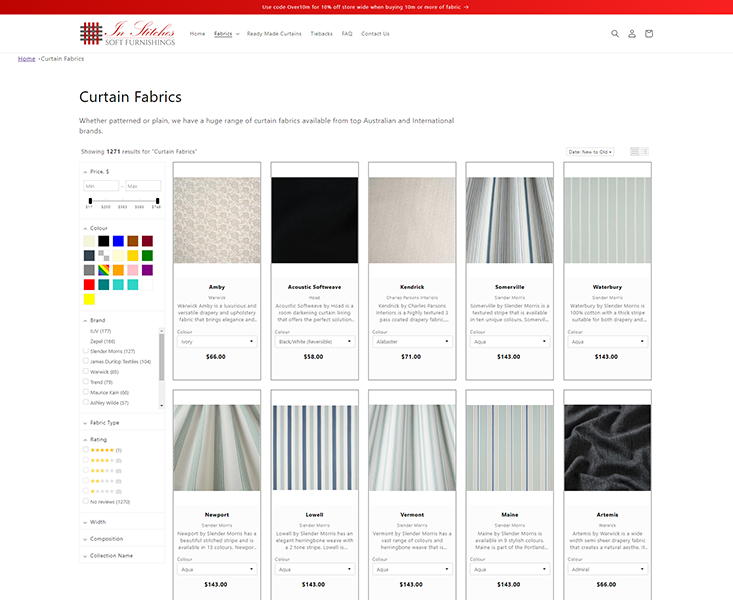Click the Home breadcrumb link
This screenshot has width=733, height=600.
point(27,58)
